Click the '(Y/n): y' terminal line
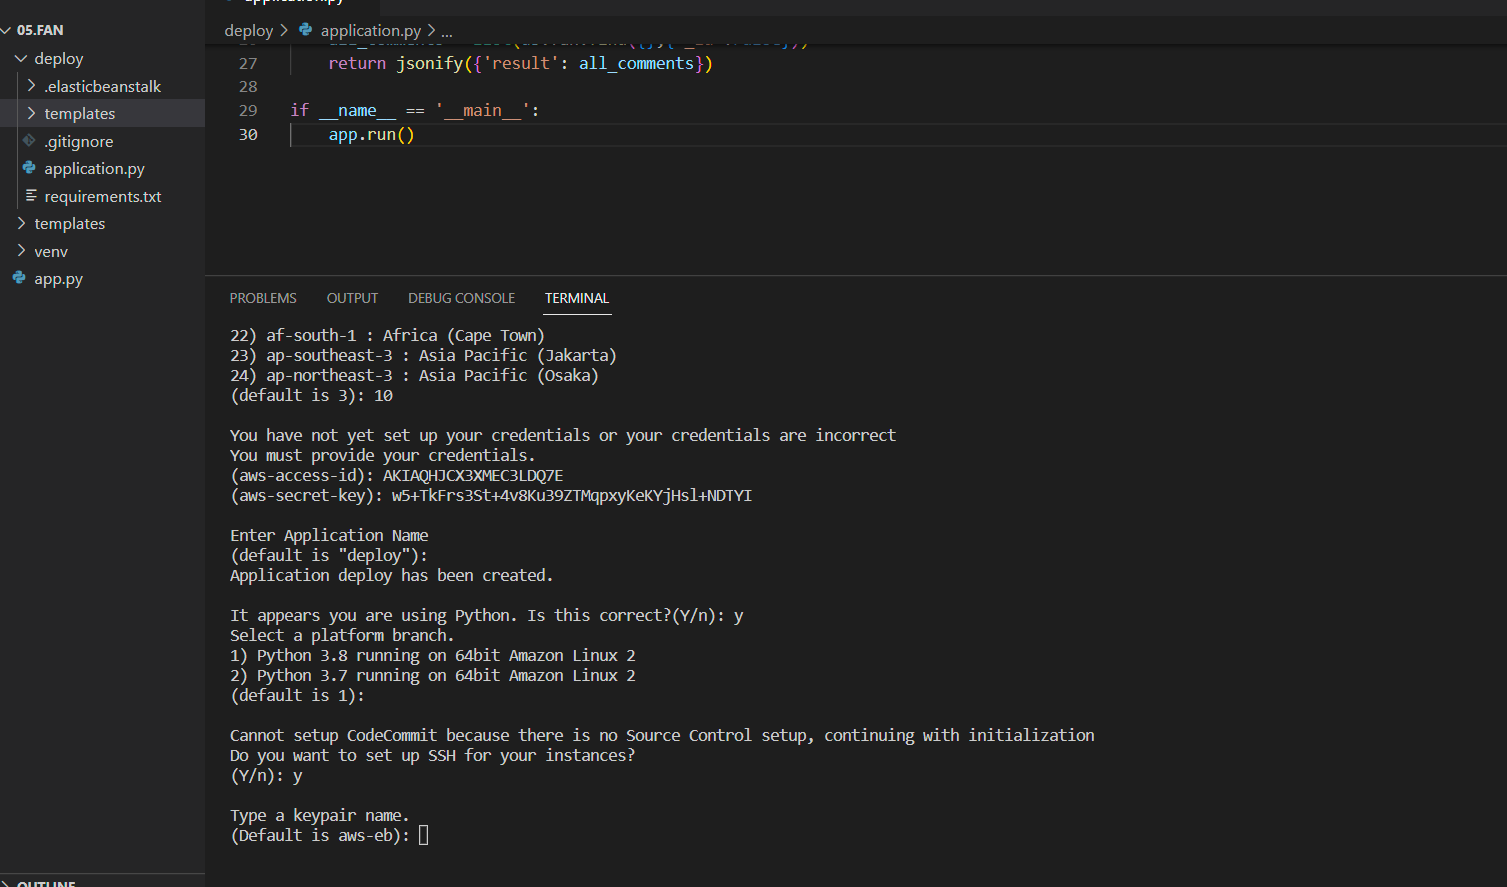Viewport: 1507px width, 887px height. (x=266, y=775)
